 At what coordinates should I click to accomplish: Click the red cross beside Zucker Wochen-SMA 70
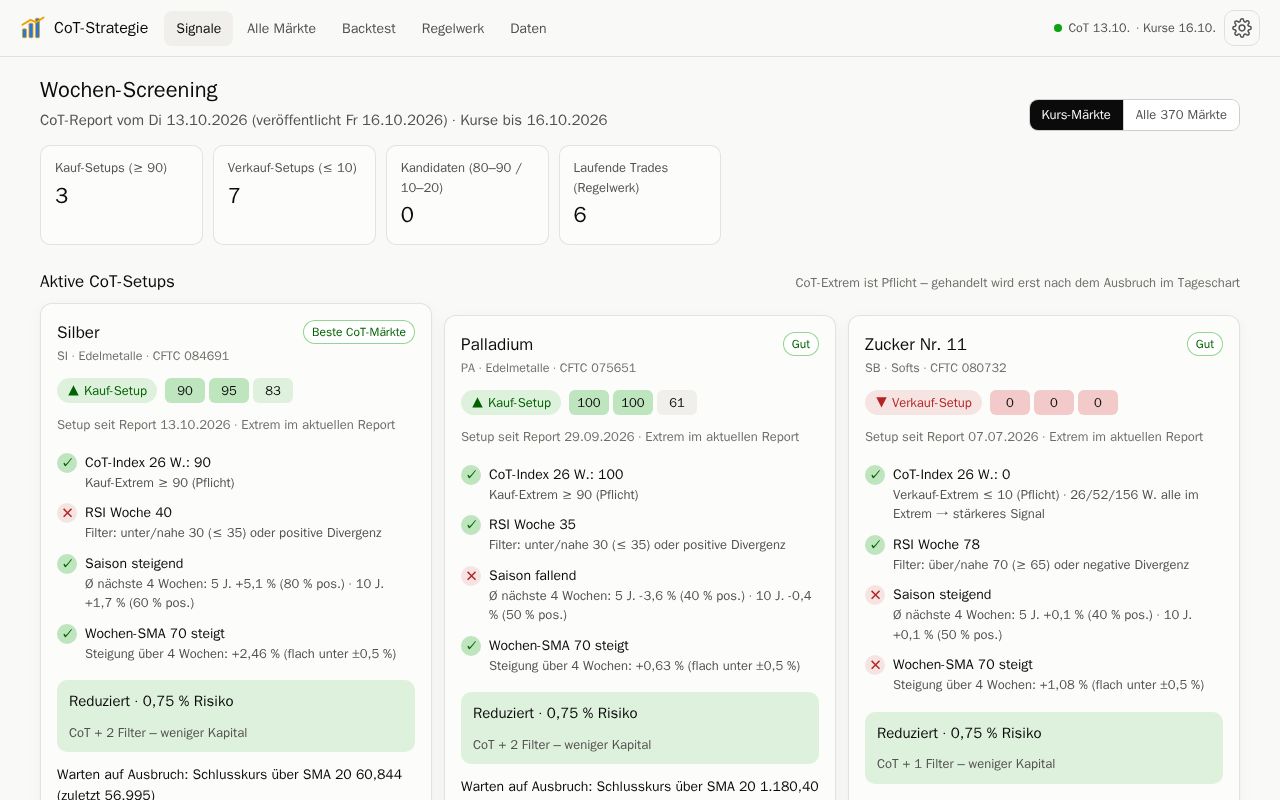pyautogui.click(x=875, y=665)
